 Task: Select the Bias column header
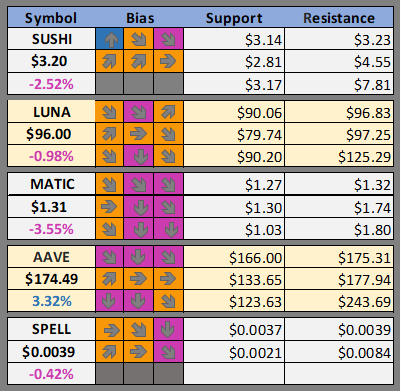pos(140,18)
